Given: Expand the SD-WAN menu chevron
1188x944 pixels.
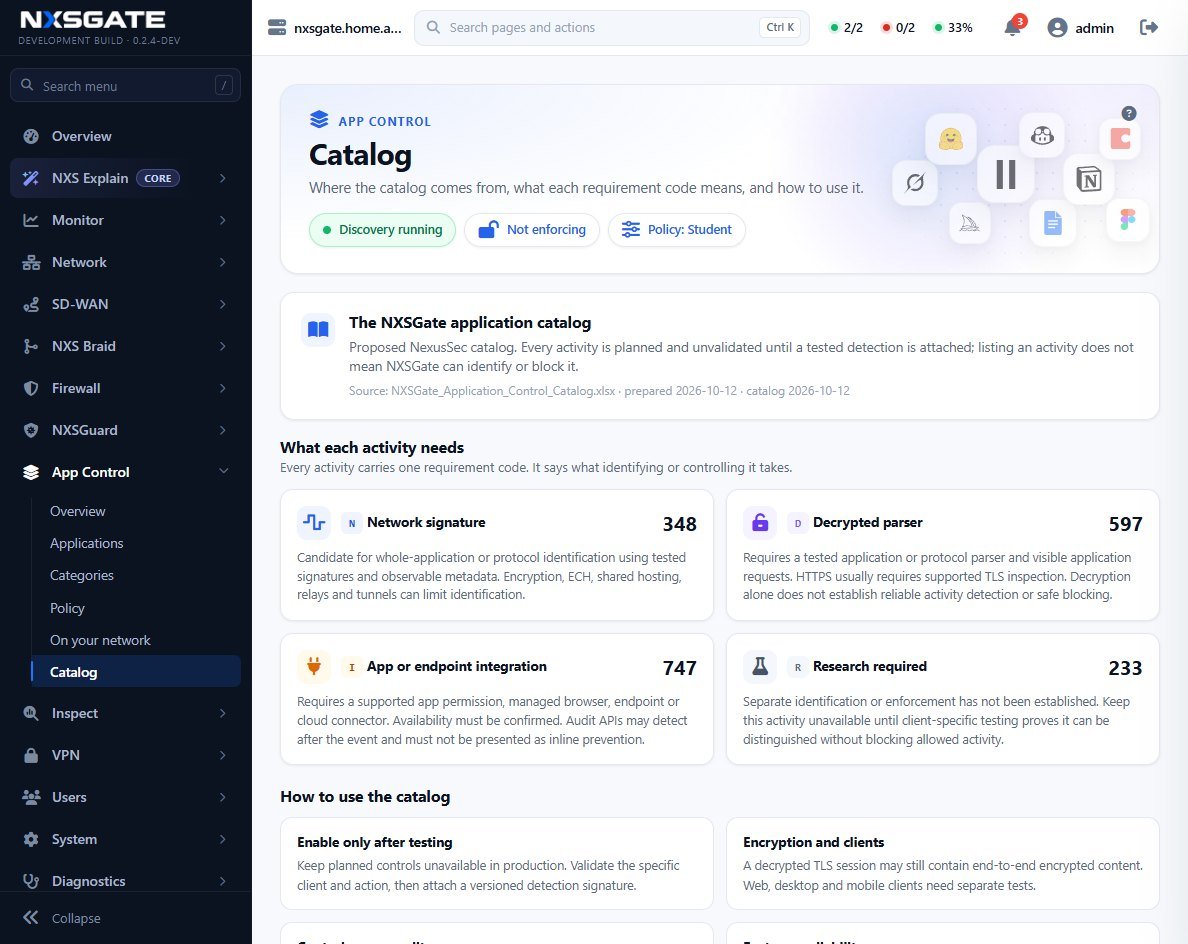Looking at the screenshot, I should tap(223, 305).
